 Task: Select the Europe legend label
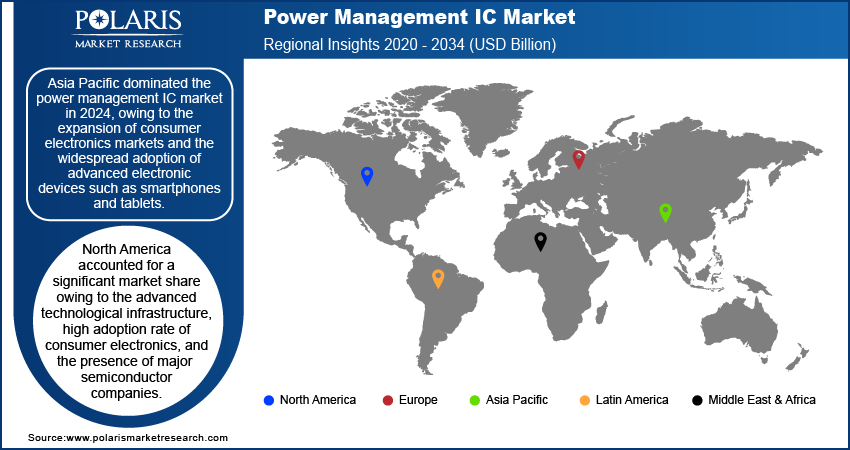[x=418, y=400]
